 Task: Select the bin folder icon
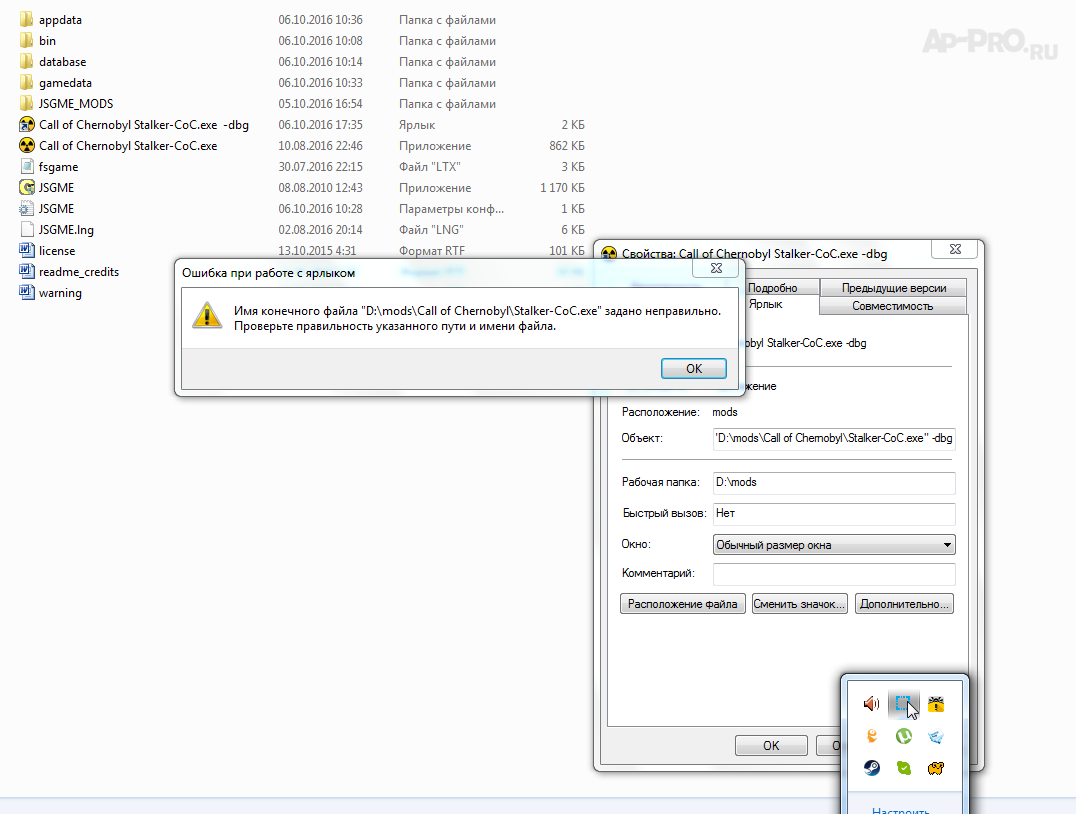point(26,40)
